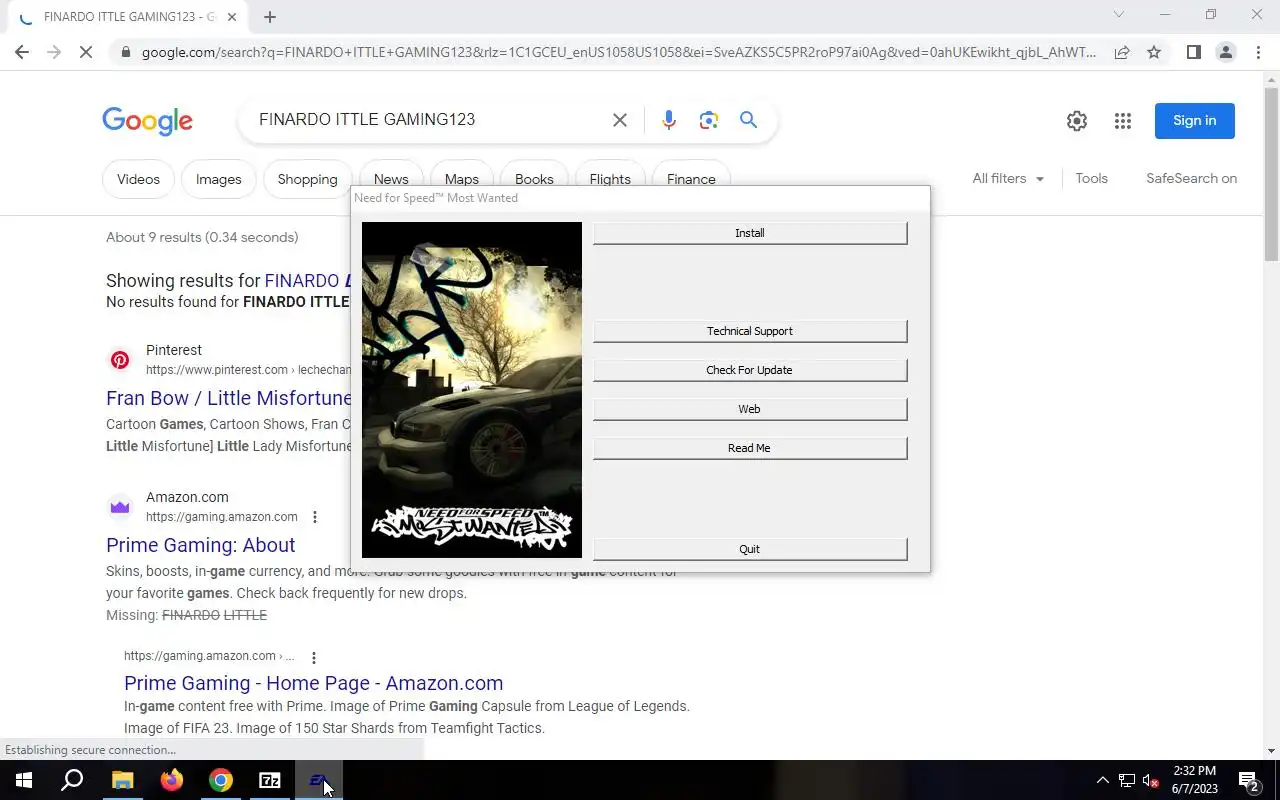Click the Most Wanted cover art image
The width and height of the screenshot is (1280, 800).
click(x=472, y=390)
